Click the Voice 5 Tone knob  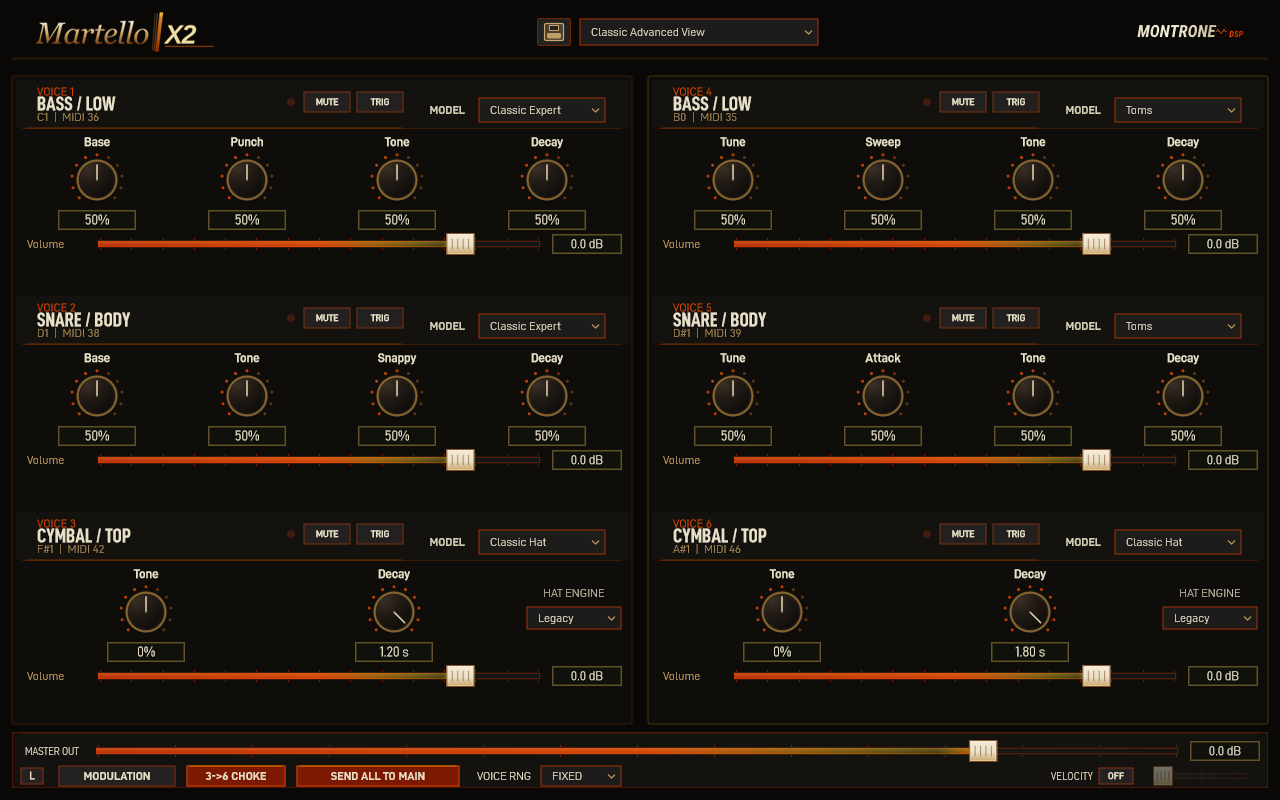pyautogui.click(x=1033, y=396)
